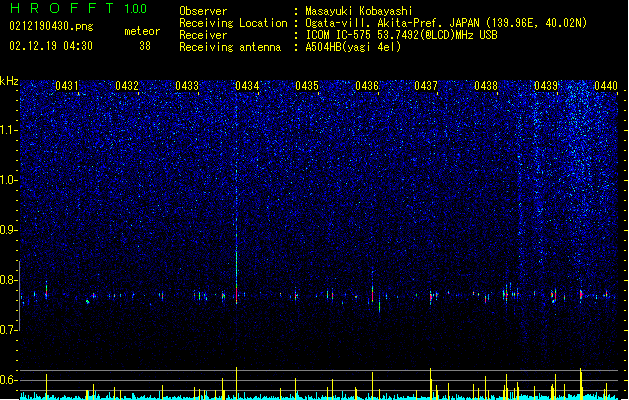Click the meteor count value 38
The height and width of the screenshot is (400, 629).
pos(145,46)
